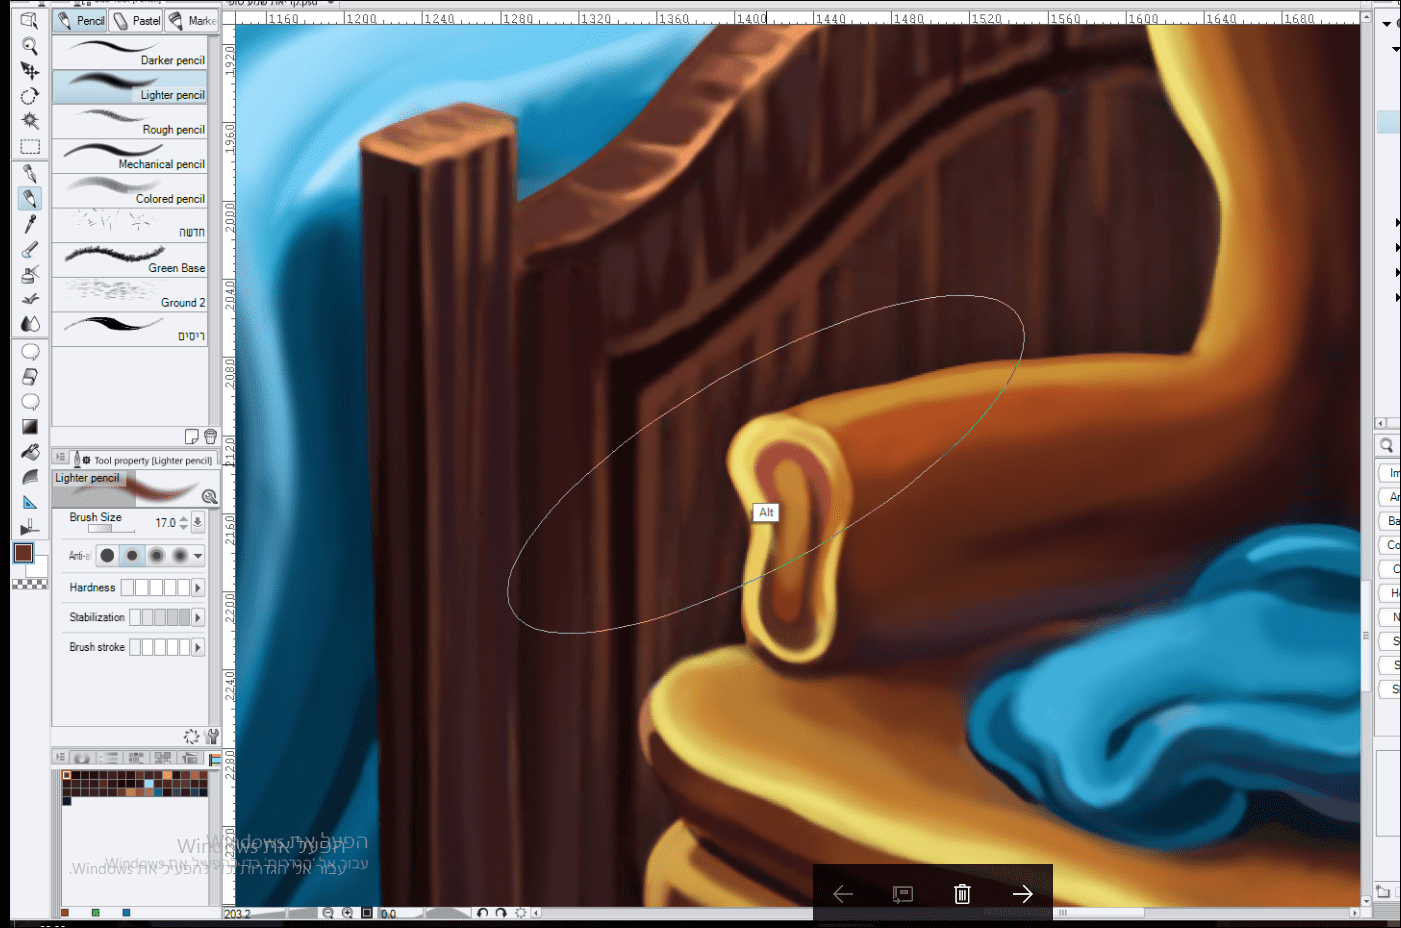
Task: Open the color set panel menu
Action: point(60,758)
